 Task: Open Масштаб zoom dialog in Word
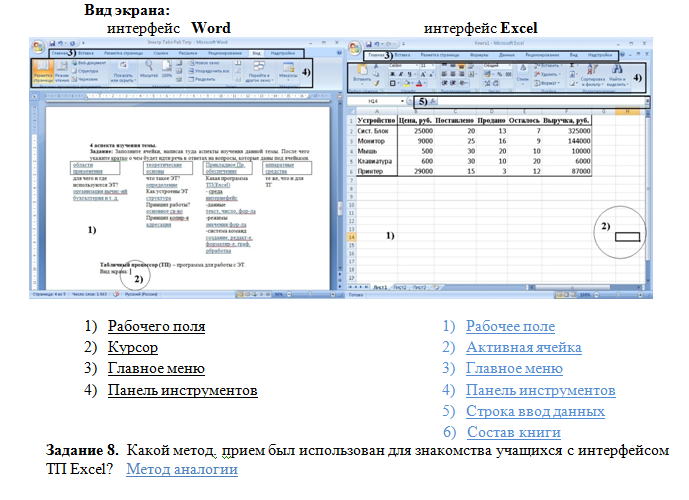click(x=149, y=69)
